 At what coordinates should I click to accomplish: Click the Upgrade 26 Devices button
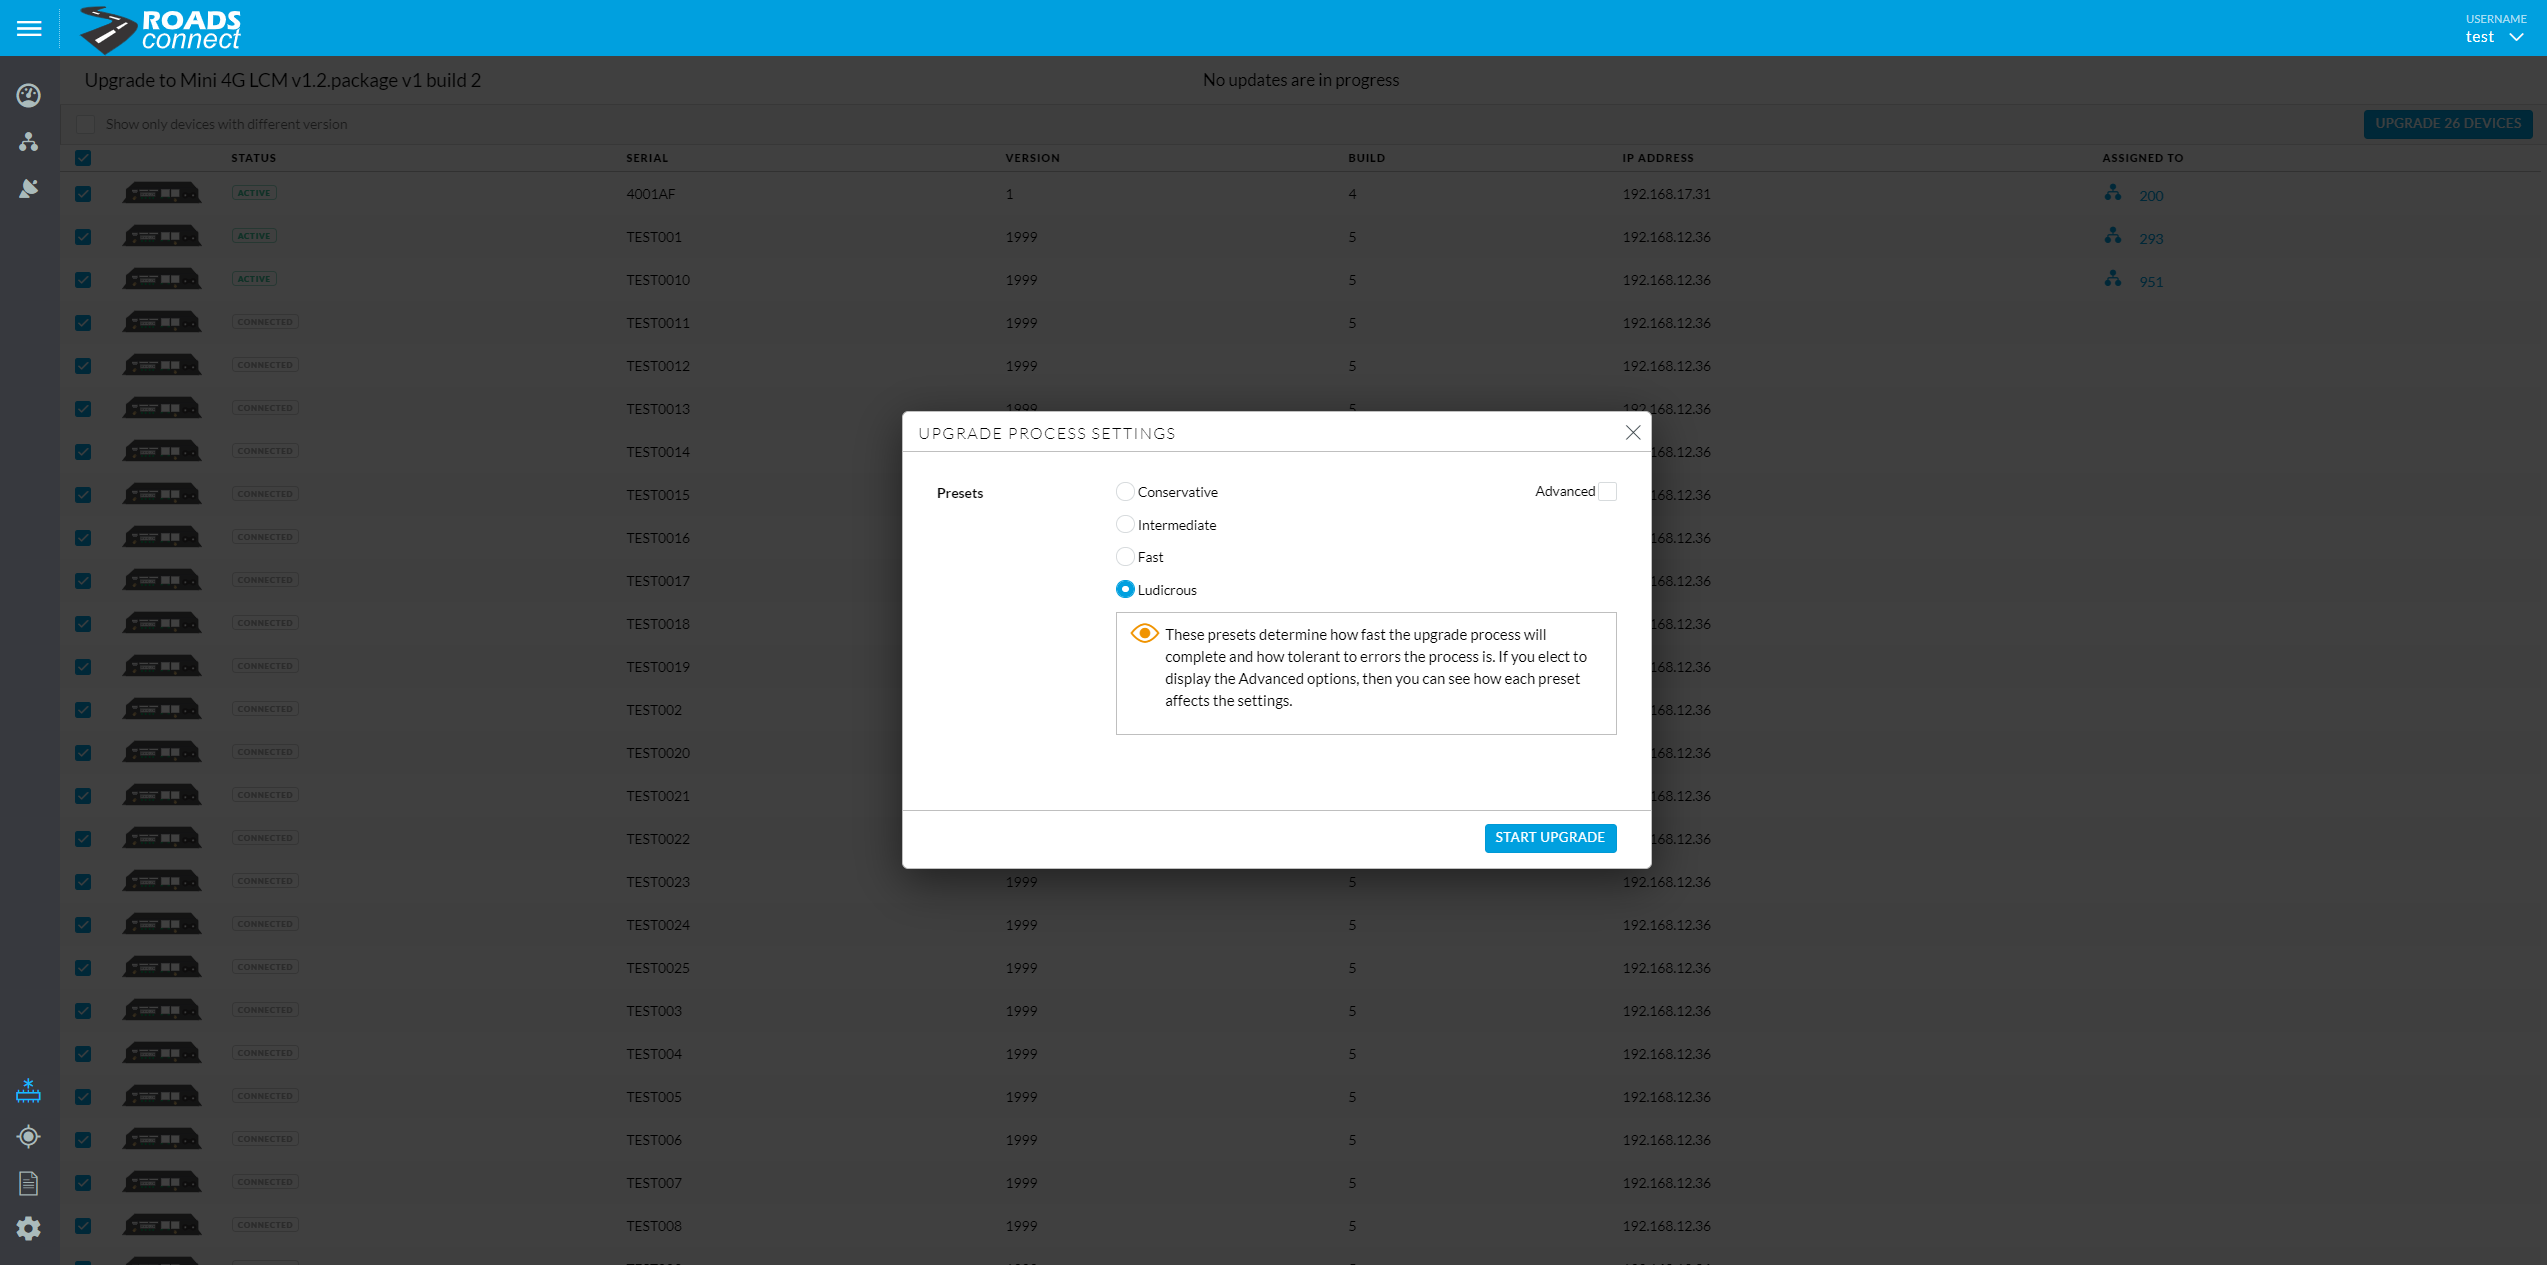pos(2448,124)
